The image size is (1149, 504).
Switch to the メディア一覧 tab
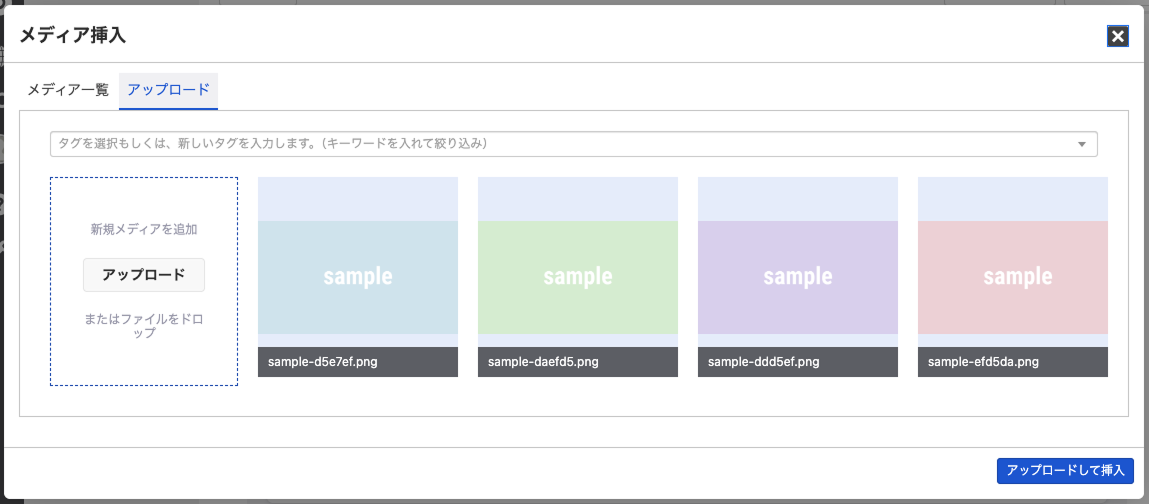(68, 90)
